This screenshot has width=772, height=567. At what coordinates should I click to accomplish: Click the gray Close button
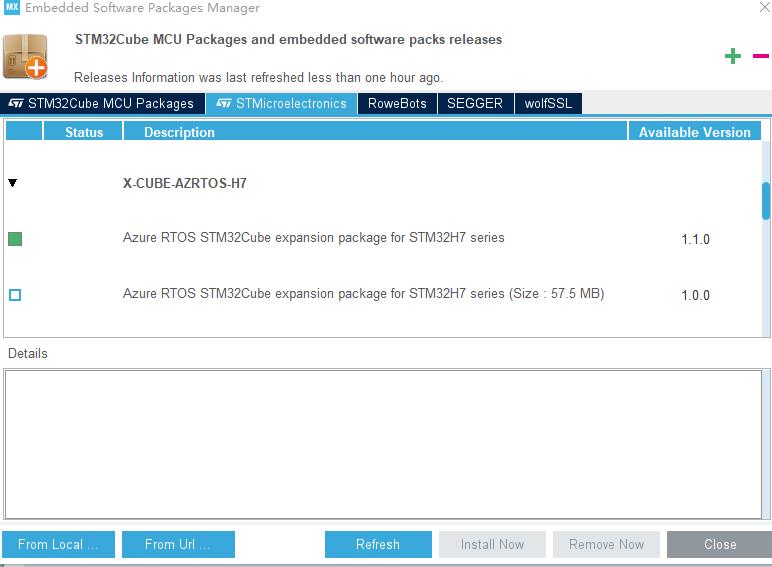720,544
